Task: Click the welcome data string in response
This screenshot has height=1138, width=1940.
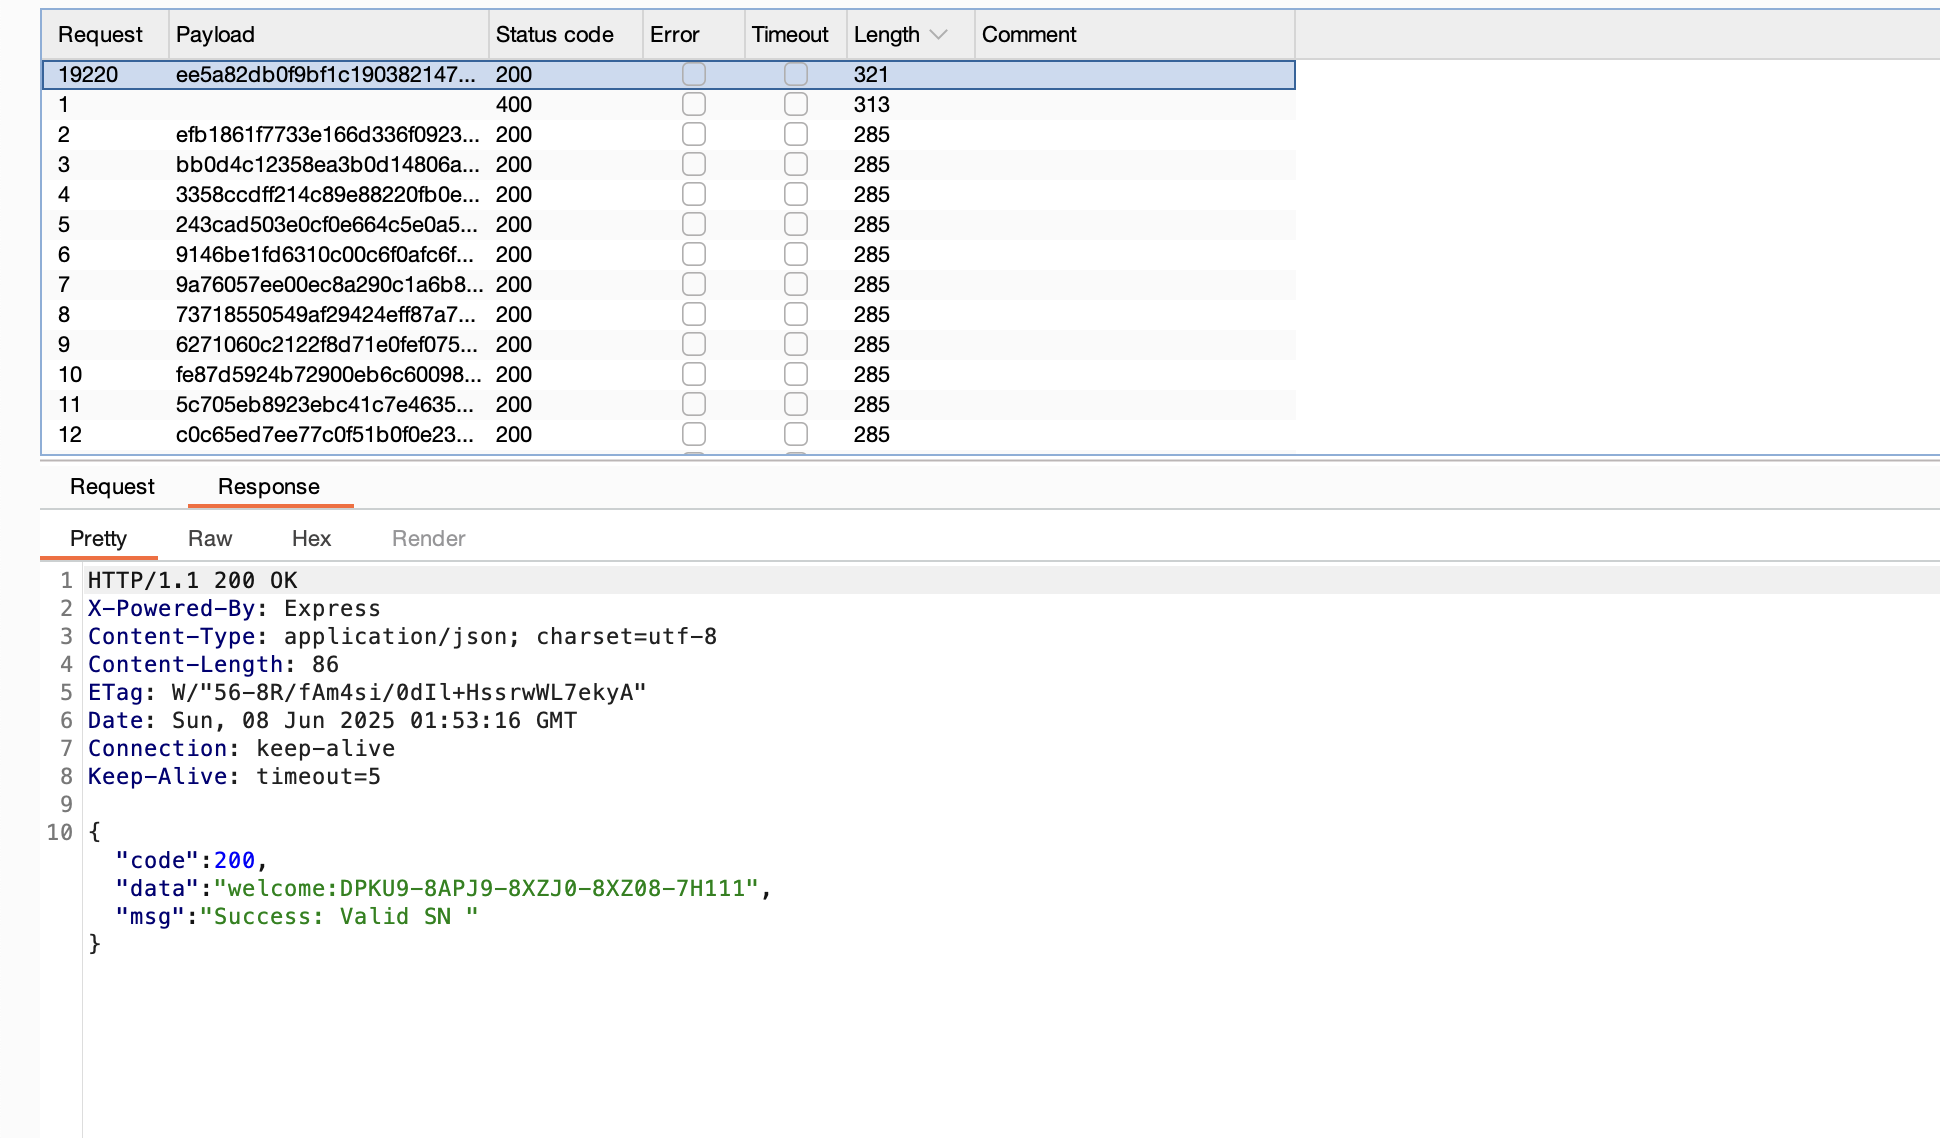Action: point(486,889)
